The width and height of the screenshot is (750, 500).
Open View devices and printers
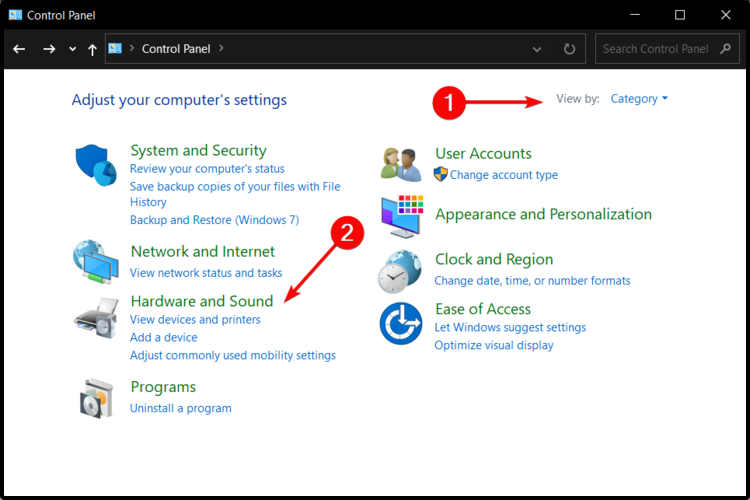click(x=195, y=319)
